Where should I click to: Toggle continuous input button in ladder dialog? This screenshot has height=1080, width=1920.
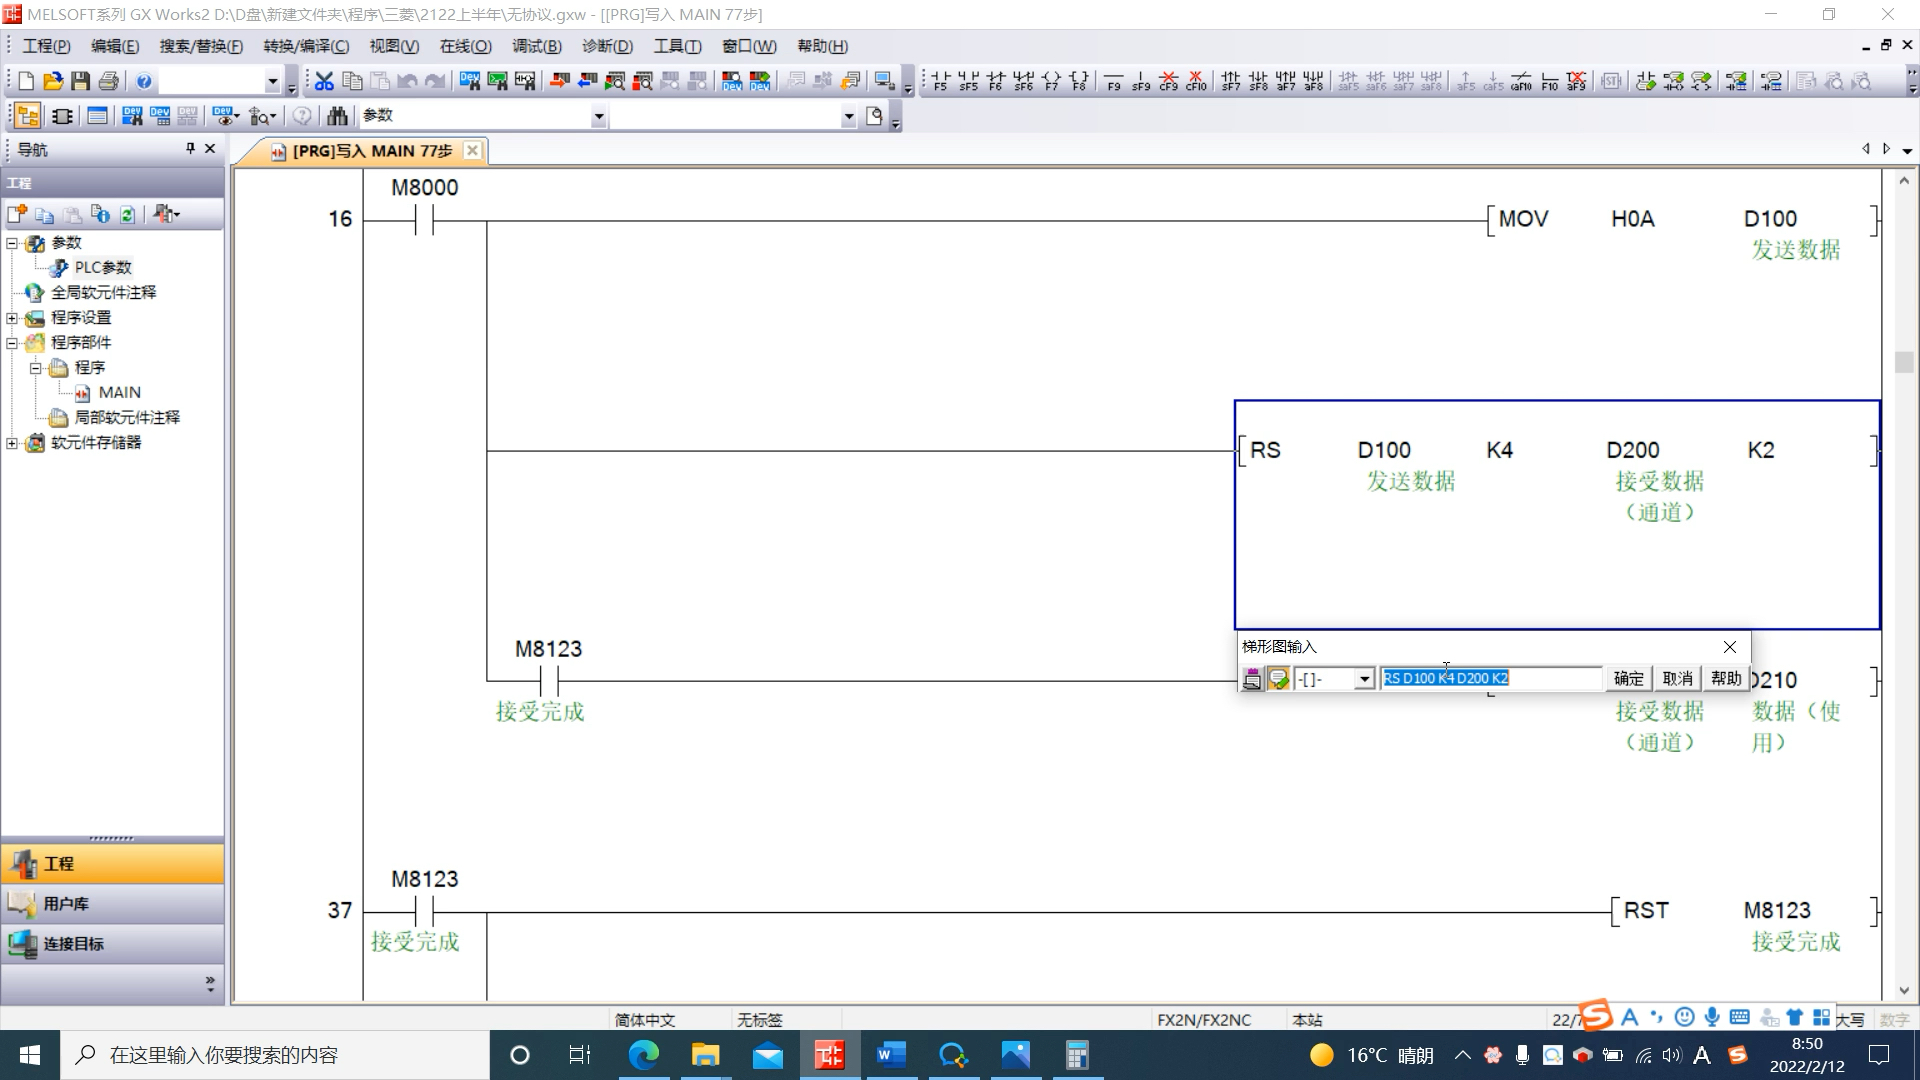click(1252, 679)
